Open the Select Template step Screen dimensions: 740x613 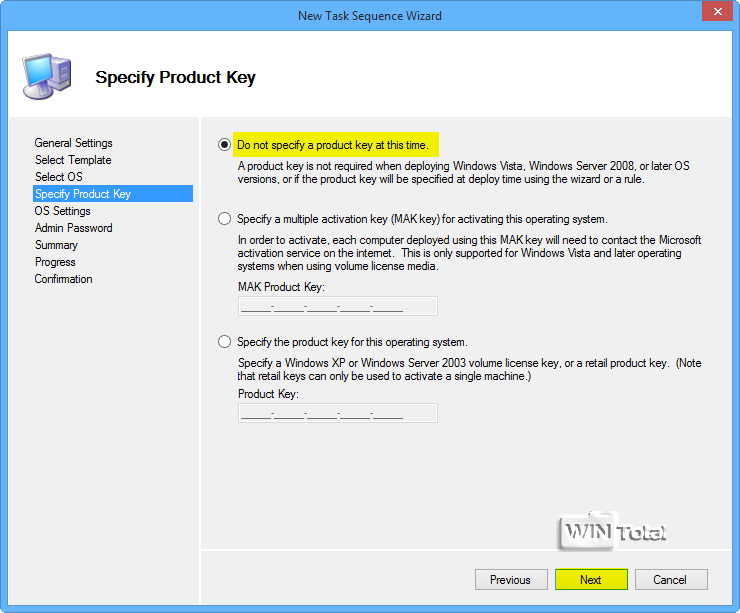[73, 160]
